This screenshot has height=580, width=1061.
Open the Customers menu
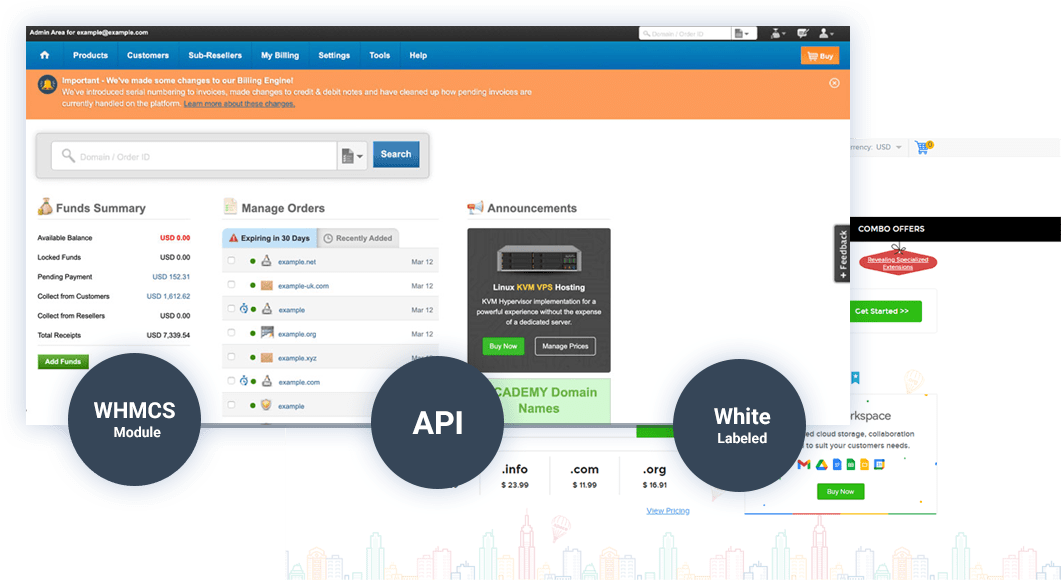tap(148, 55)
